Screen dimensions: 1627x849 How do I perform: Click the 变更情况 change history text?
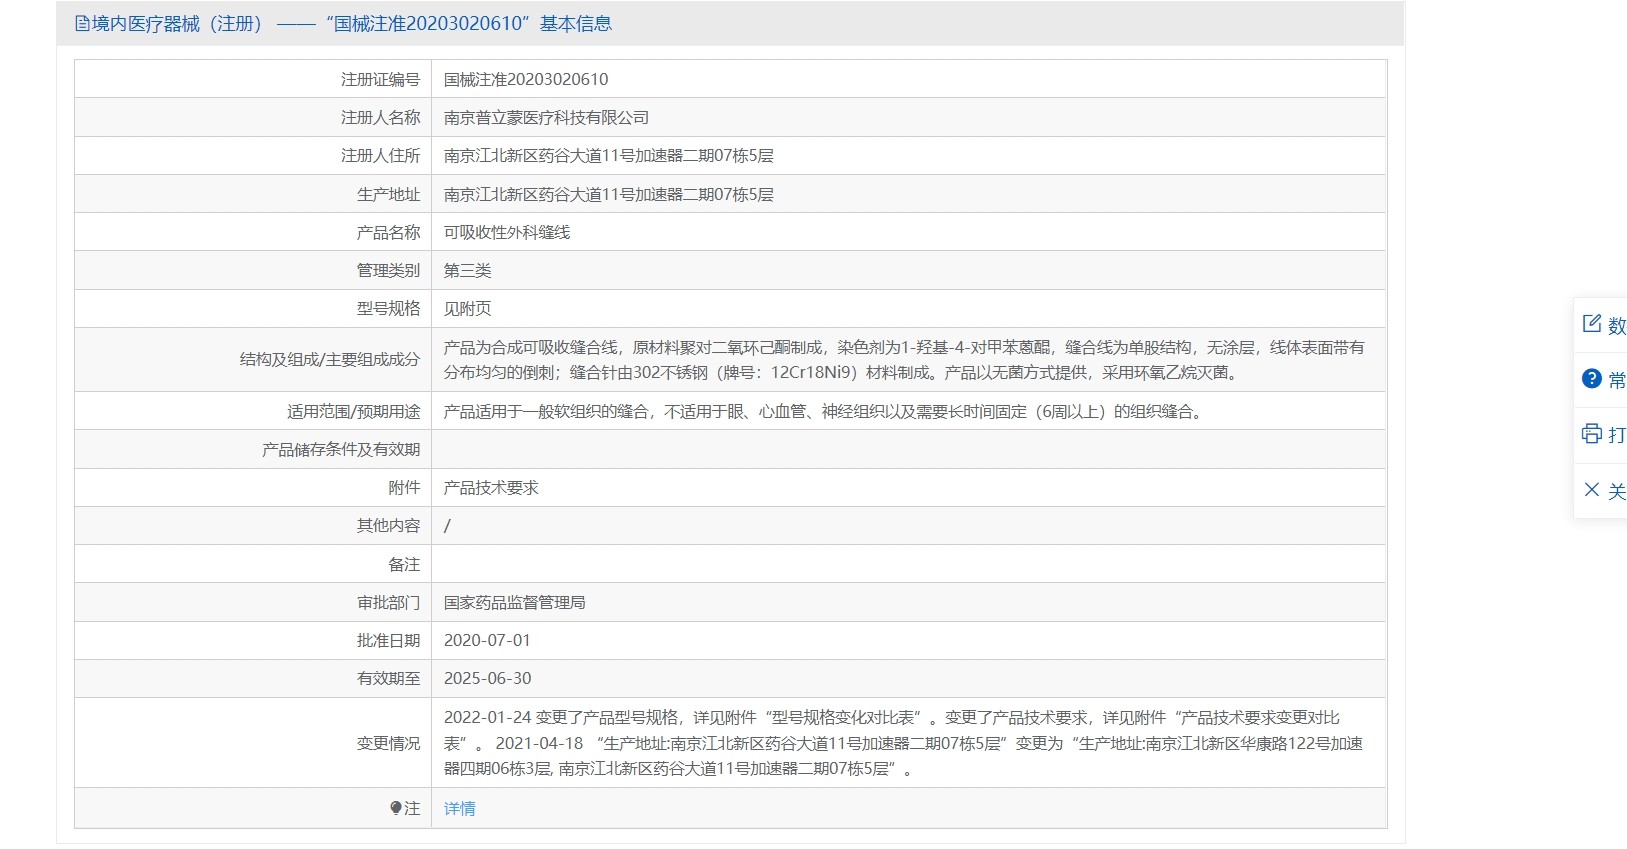coord(903,743)
